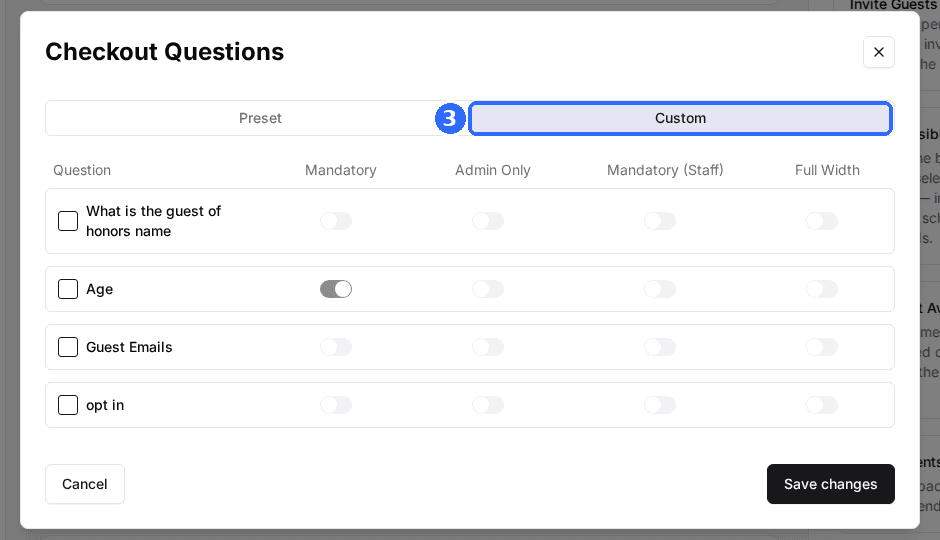The image size is (940, 540).
Task: Check the 'What is the guest of honors name' checkbox
Action: click(x=68, y=221)
